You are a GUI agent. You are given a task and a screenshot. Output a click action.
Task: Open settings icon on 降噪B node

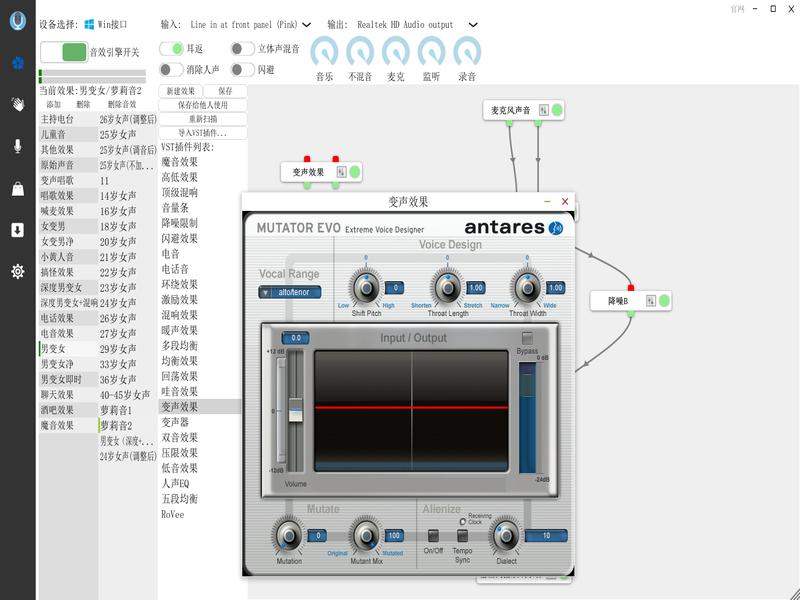[x=651, y=301]
